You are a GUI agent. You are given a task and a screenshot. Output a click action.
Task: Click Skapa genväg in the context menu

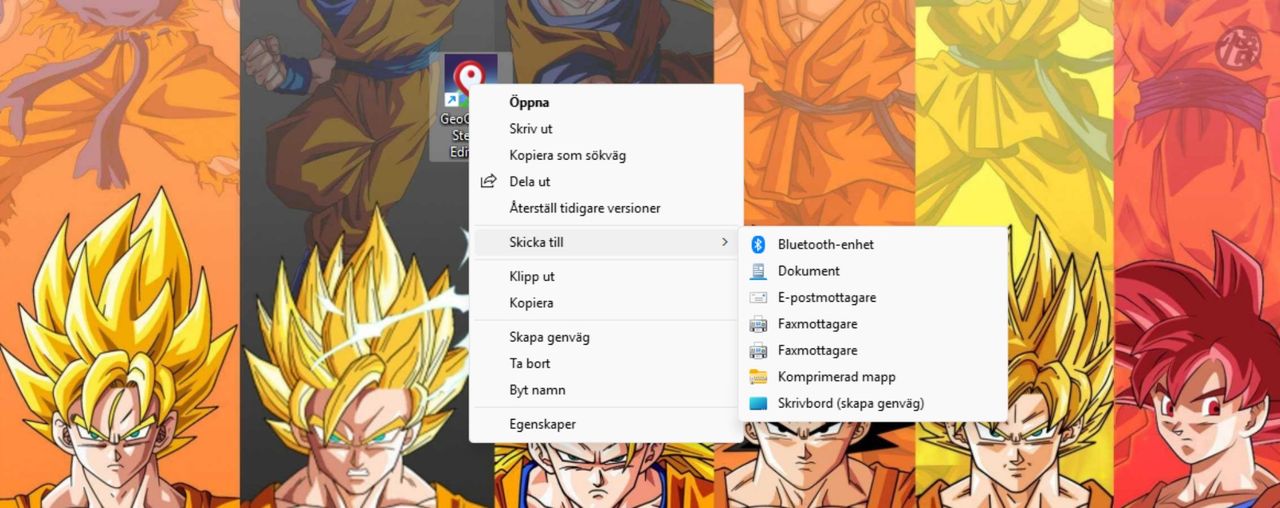click(606, 337)
